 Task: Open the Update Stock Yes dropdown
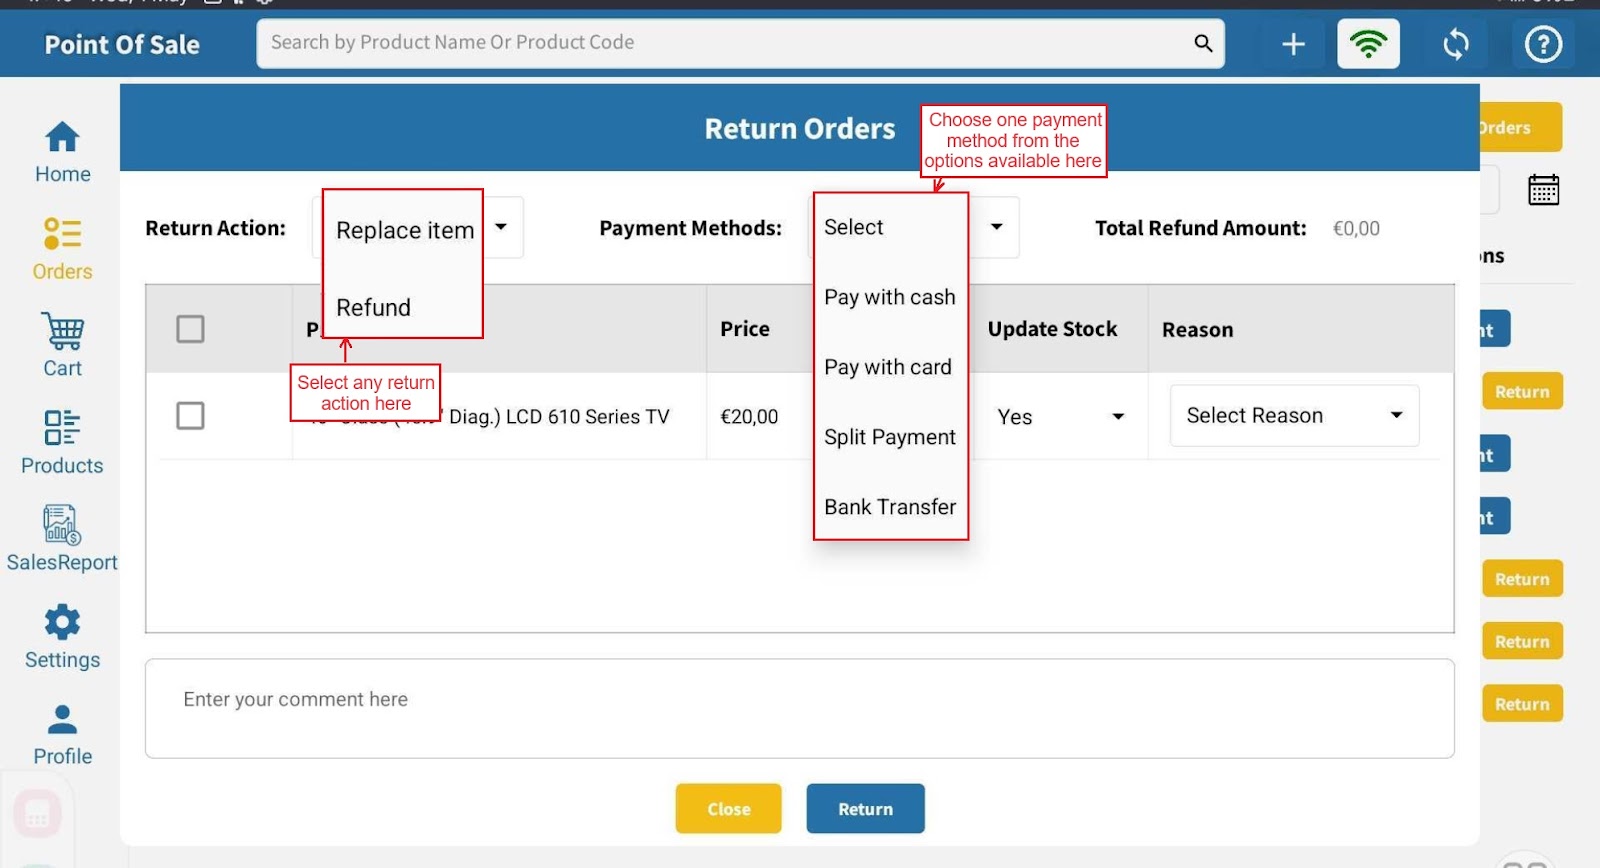click(1060, 417)
